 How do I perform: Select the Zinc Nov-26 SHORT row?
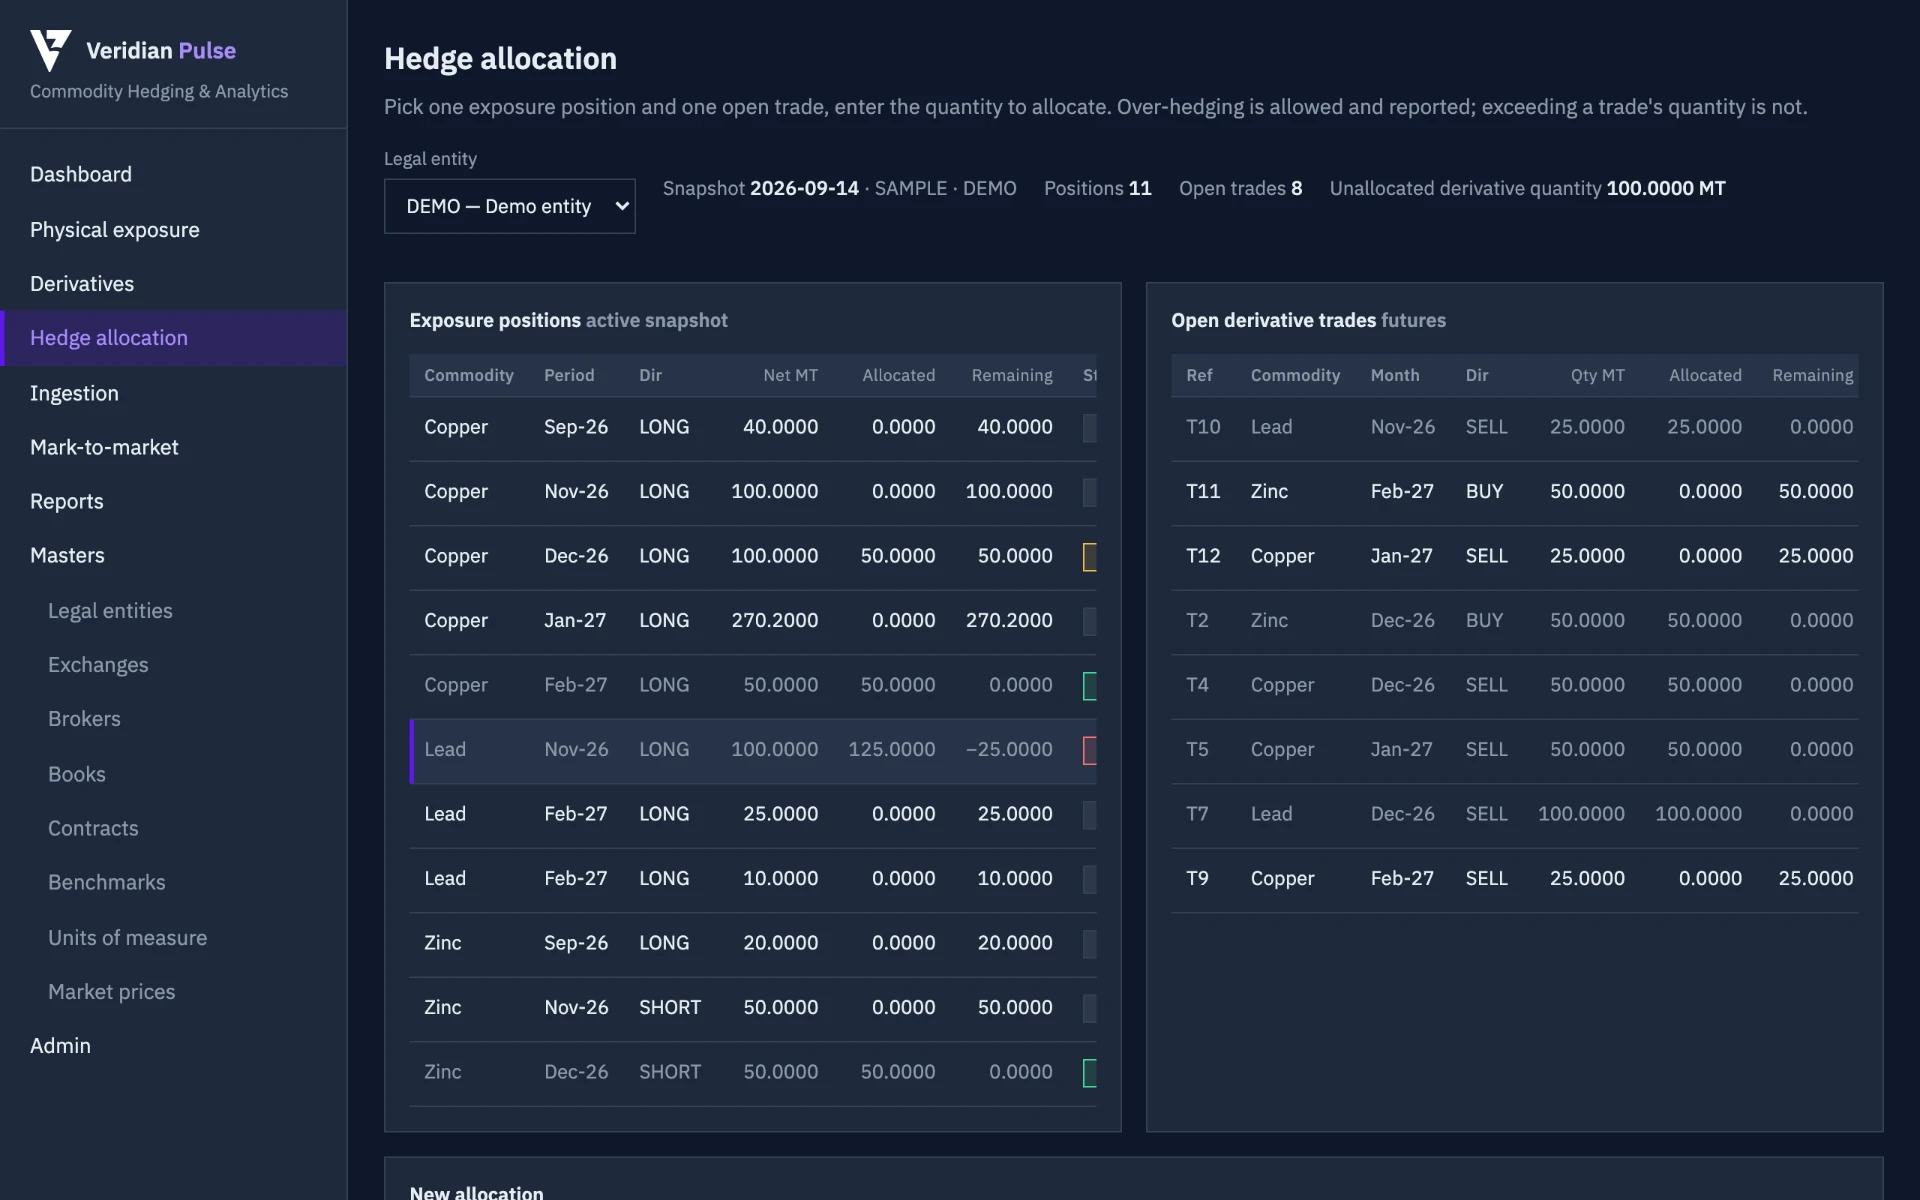click(x=752, y=1009)
